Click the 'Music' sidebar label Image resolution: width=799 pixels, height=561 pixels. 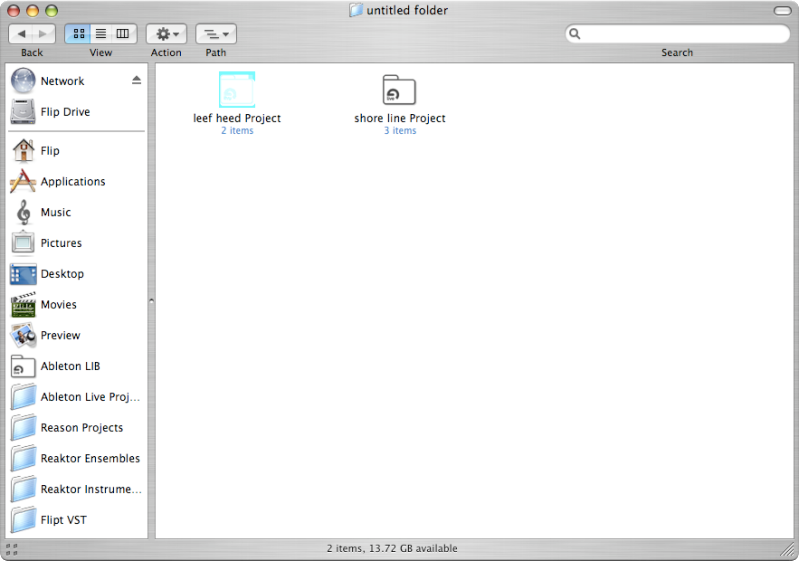(x=56, y=212)
